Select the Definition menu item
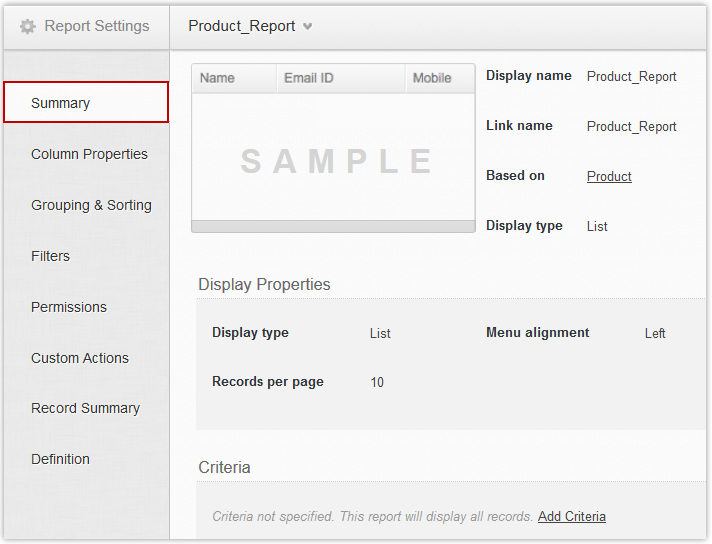The image size is (712, 544). click(60, 459)
